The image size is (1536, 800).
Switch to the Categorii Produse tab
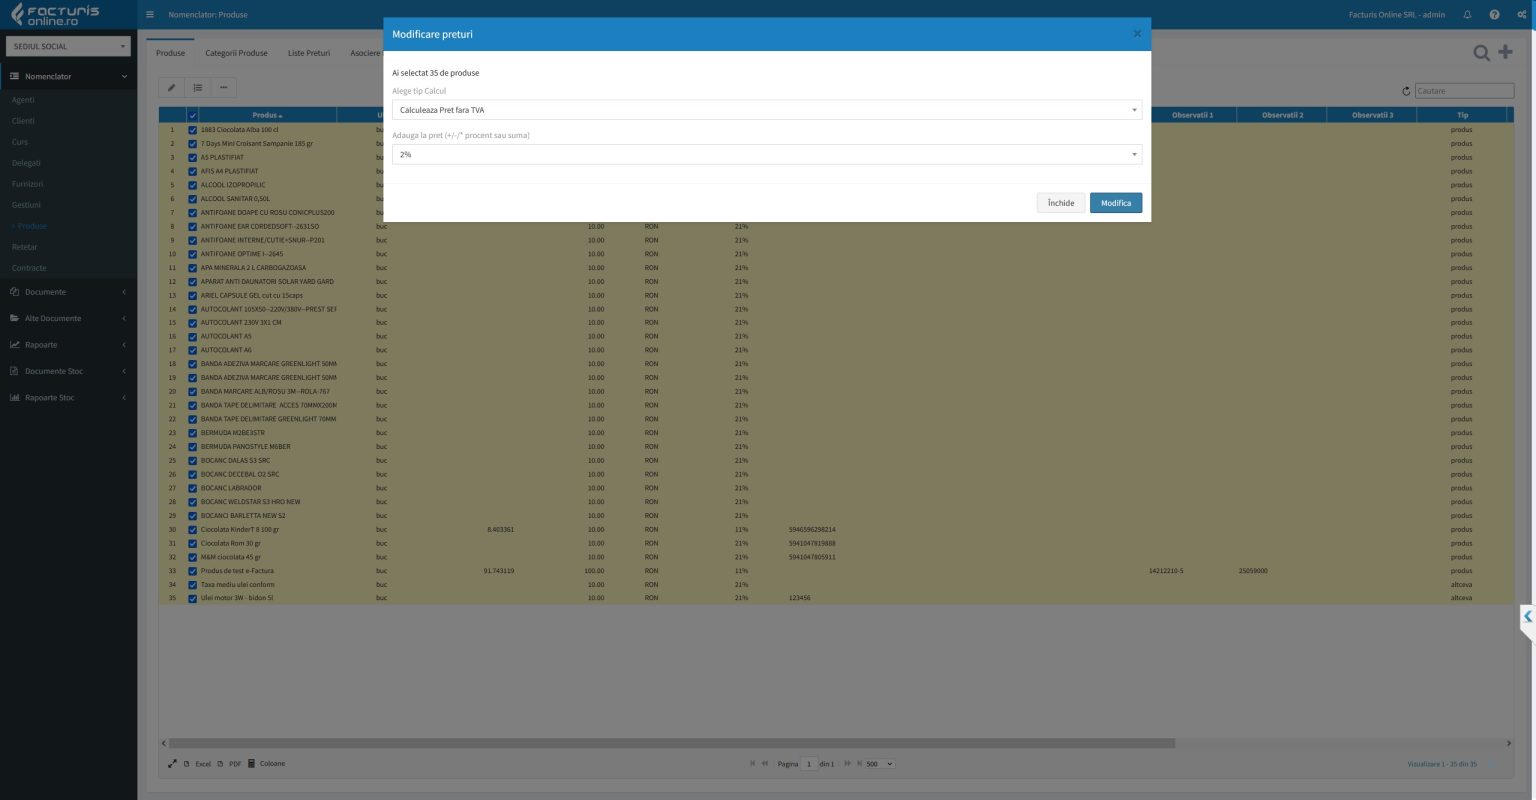point(236,53)
